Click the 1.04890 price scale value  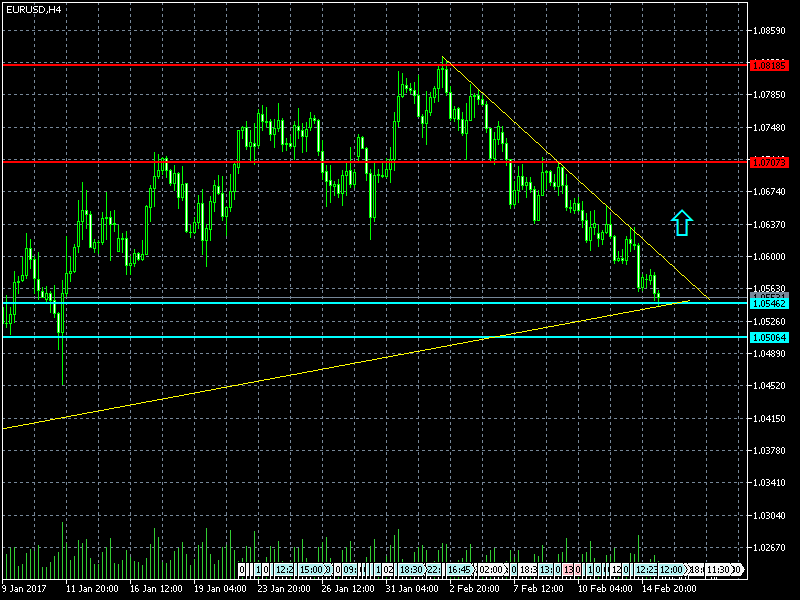point(769,354)
